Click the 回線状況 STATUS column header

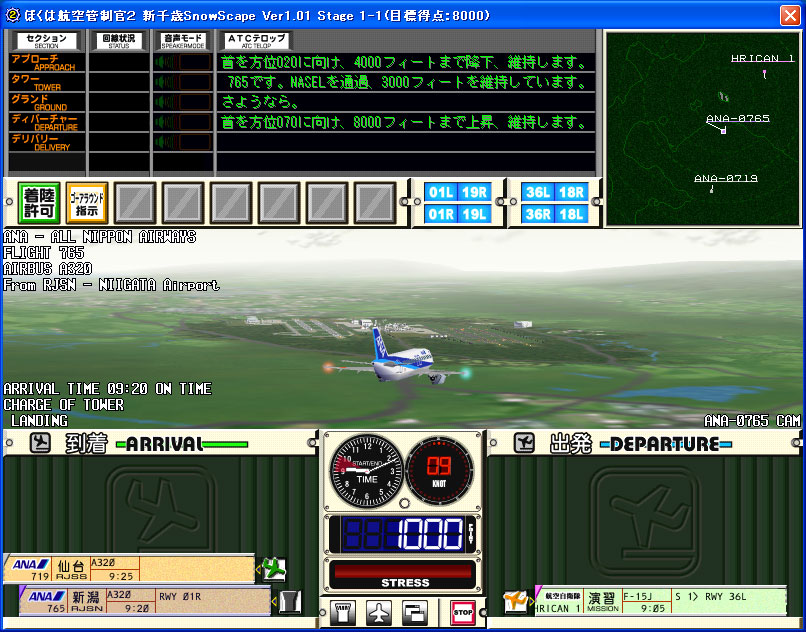(x=119, y=41)
